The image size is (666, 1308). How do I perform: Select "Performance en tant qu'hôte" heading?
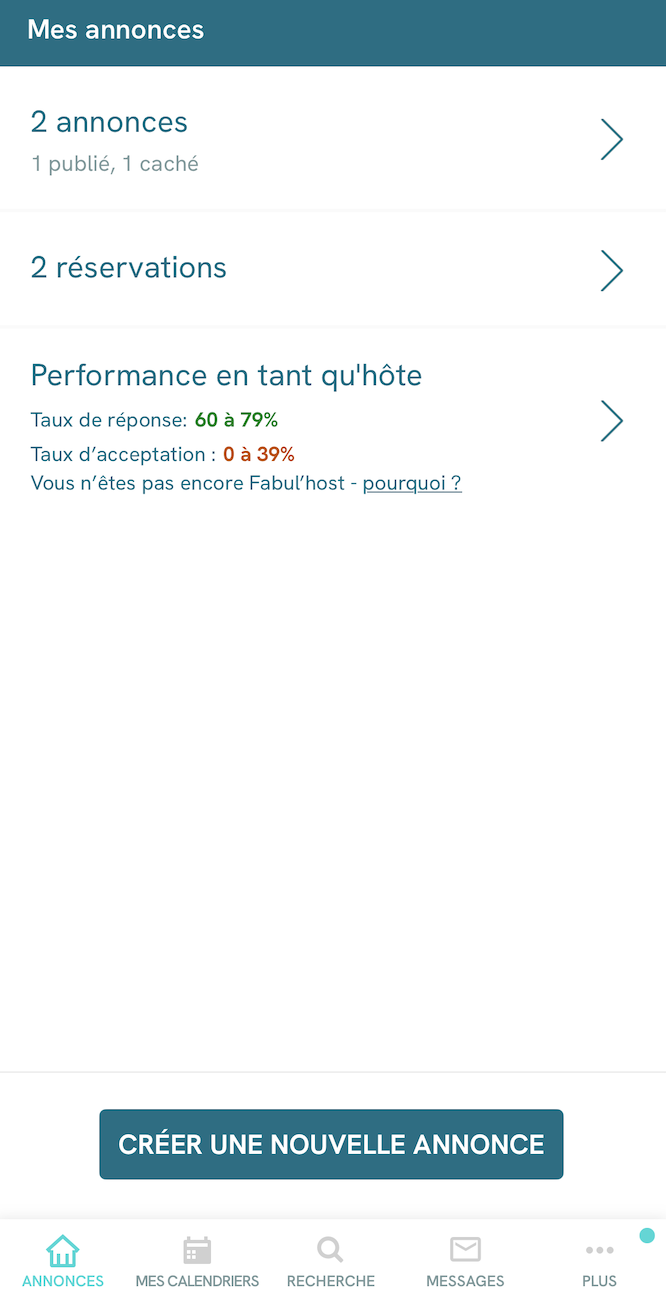point(226,375)
